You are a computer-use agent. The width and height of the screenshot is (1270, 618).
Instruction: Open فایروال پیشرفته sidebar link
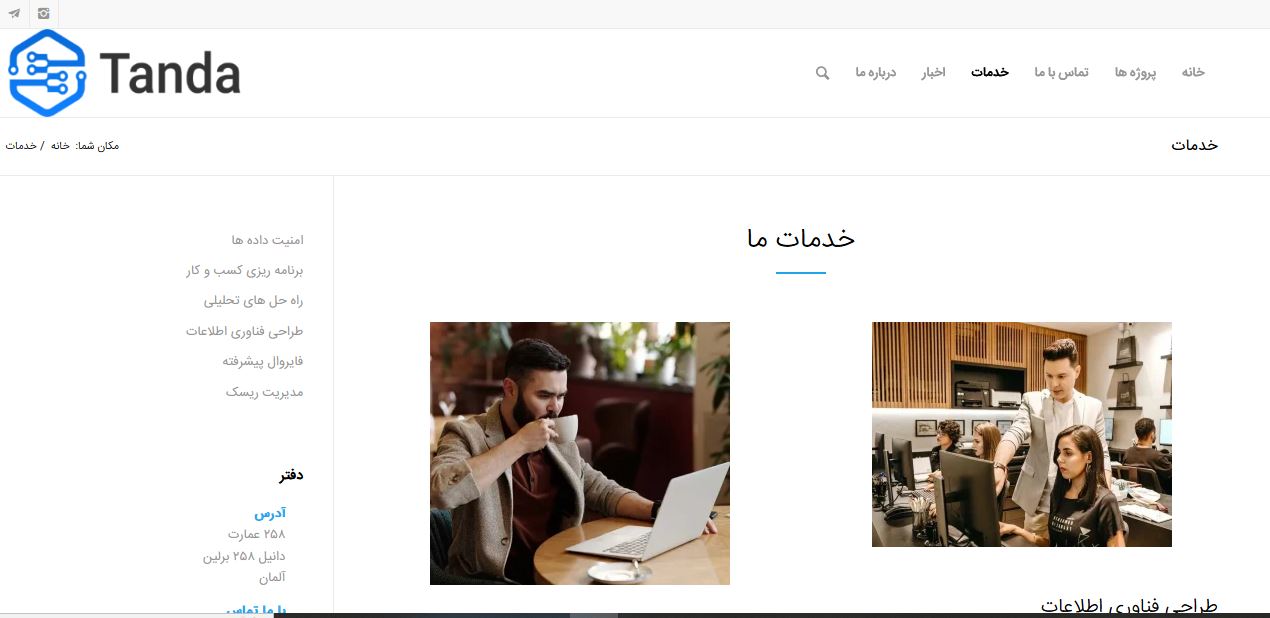coord(263,361)
